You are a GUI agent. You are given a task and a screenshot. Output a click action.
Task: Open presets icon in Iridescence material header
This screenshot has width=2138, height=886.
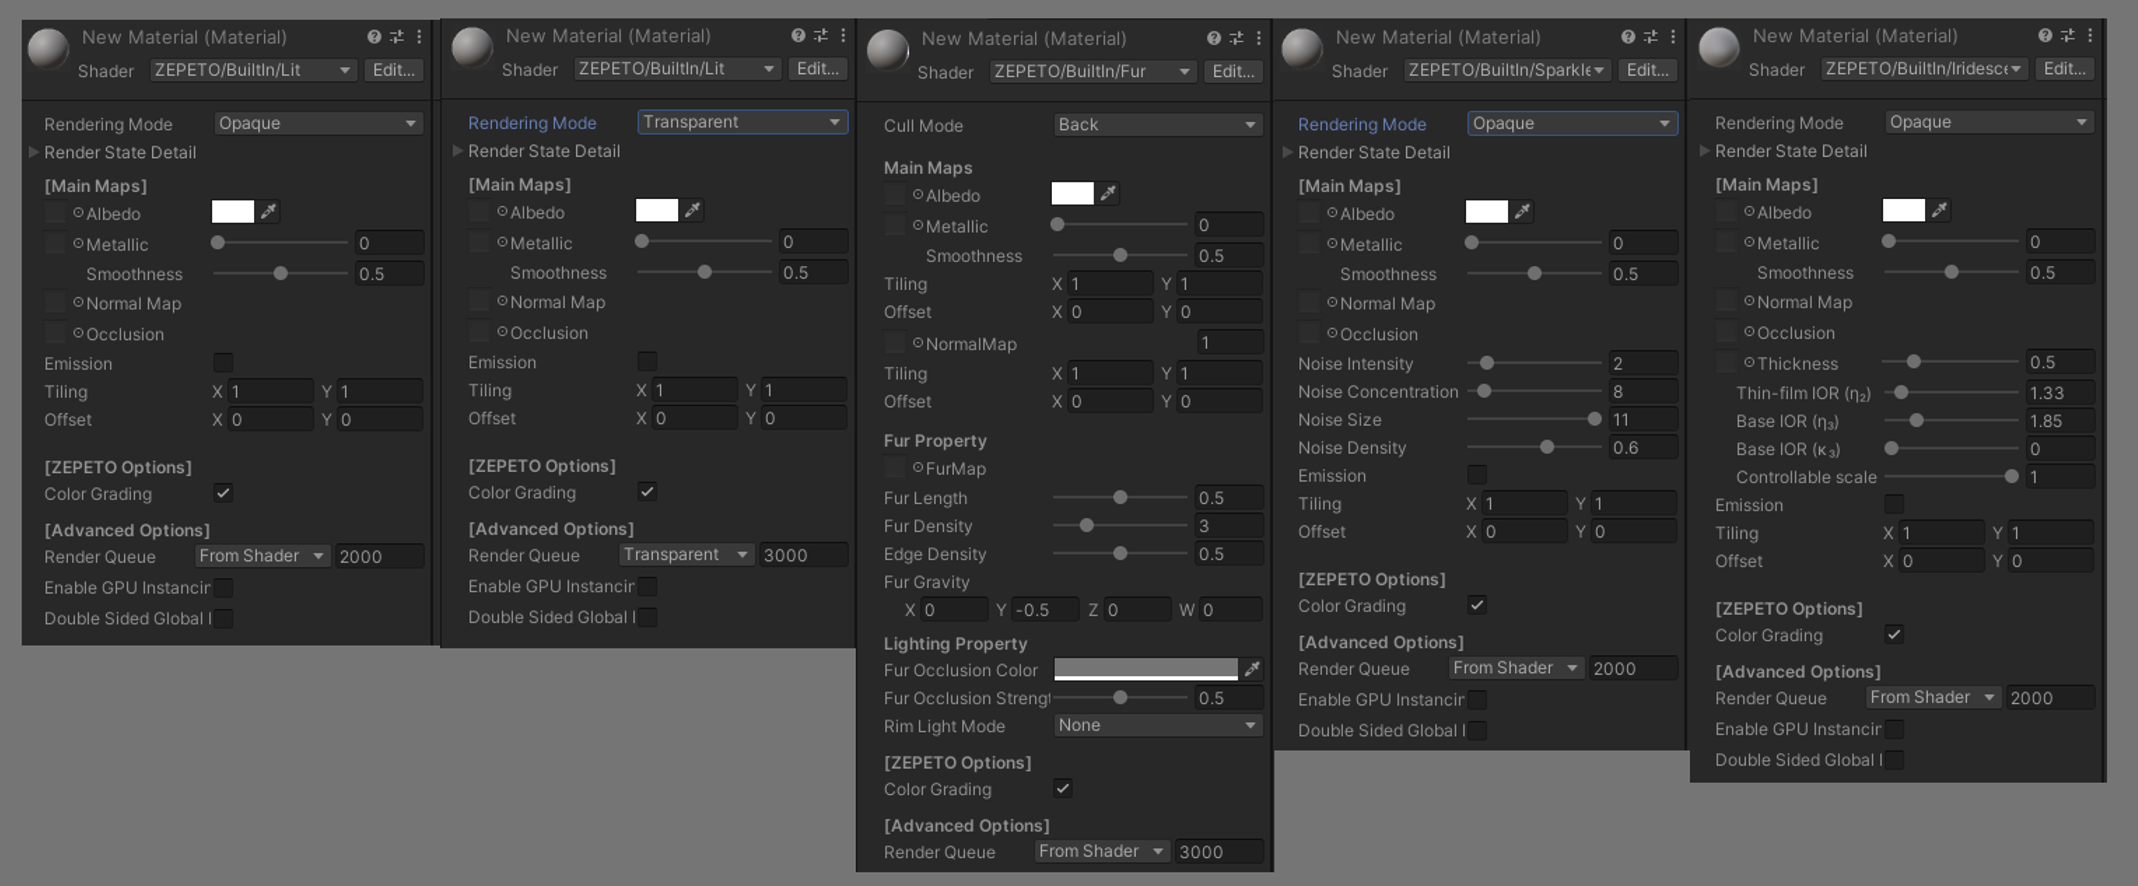click(x=2068, y=36)
